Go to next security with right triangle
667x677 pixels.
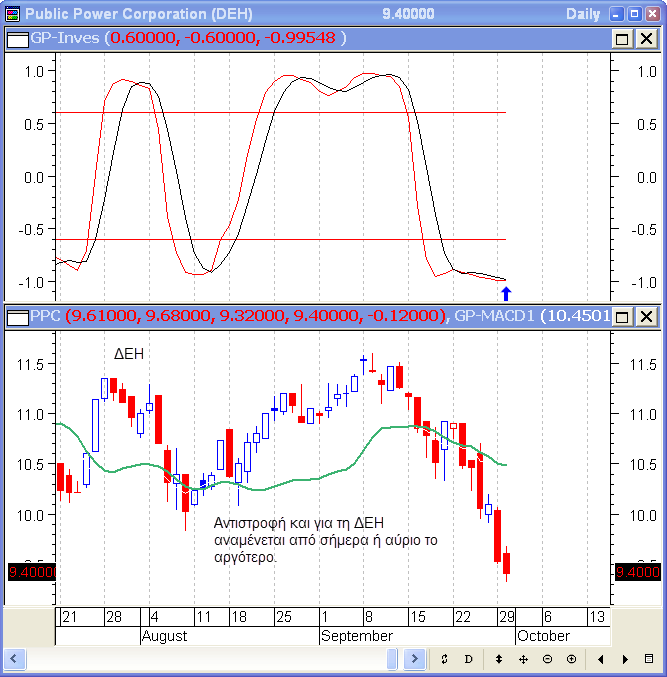point(625,660)
